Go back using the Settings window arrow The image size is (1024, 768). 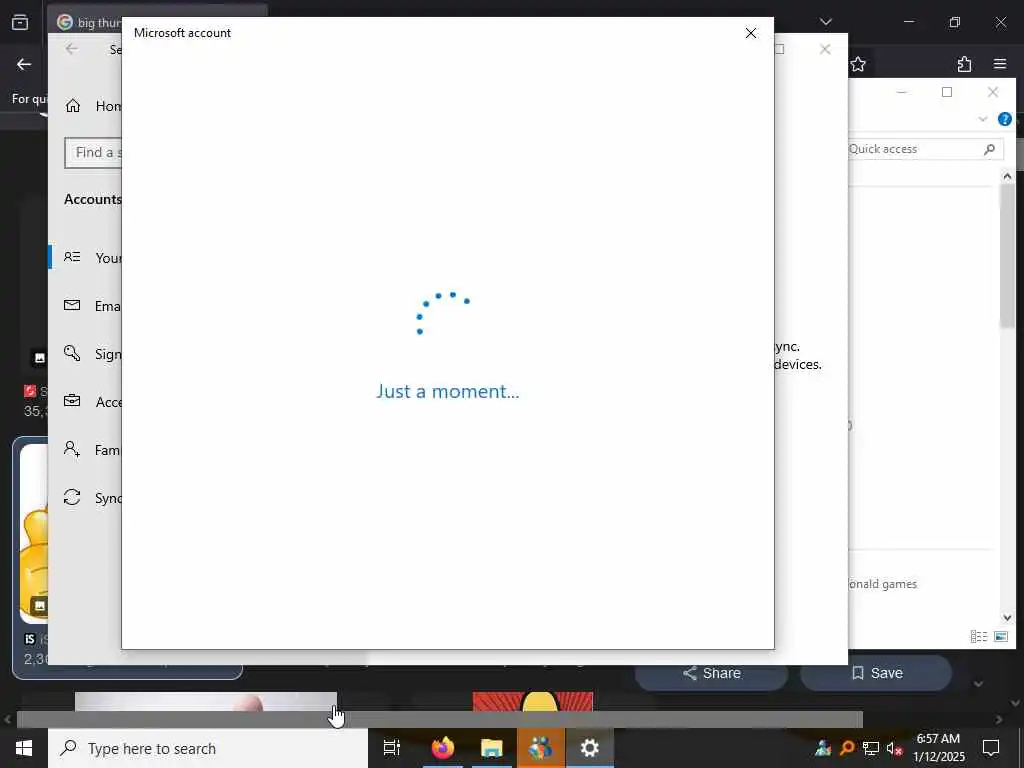pos(72,49)
